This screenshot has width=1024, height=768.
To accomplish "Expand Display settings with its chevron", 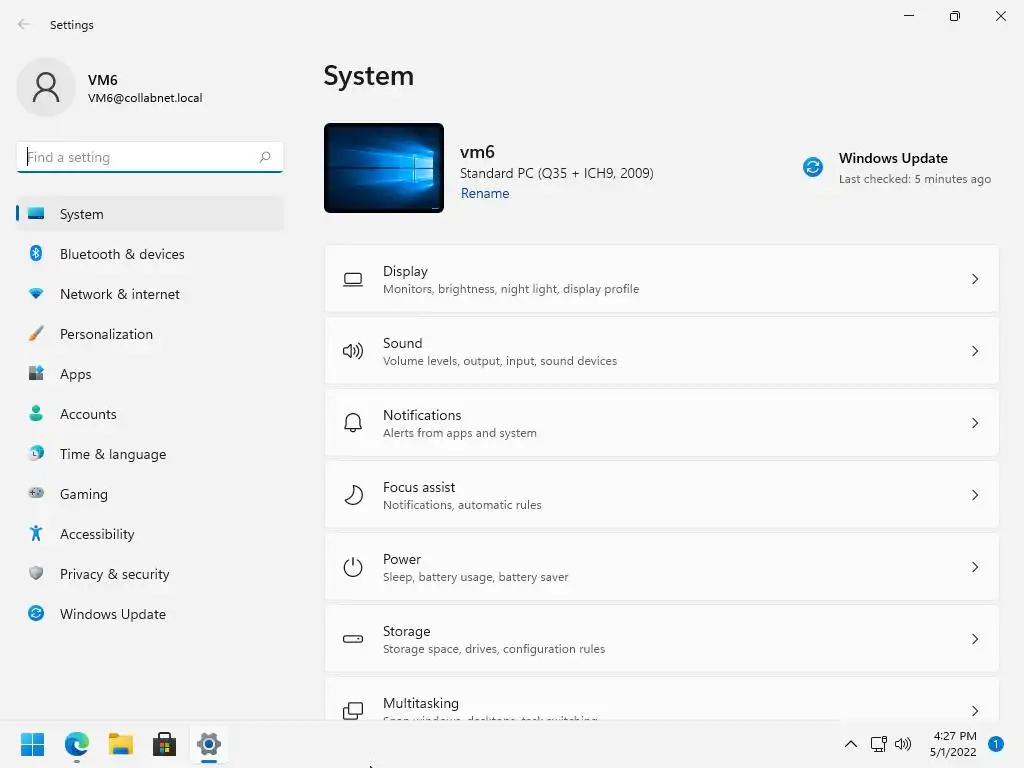I will (974, 280).
